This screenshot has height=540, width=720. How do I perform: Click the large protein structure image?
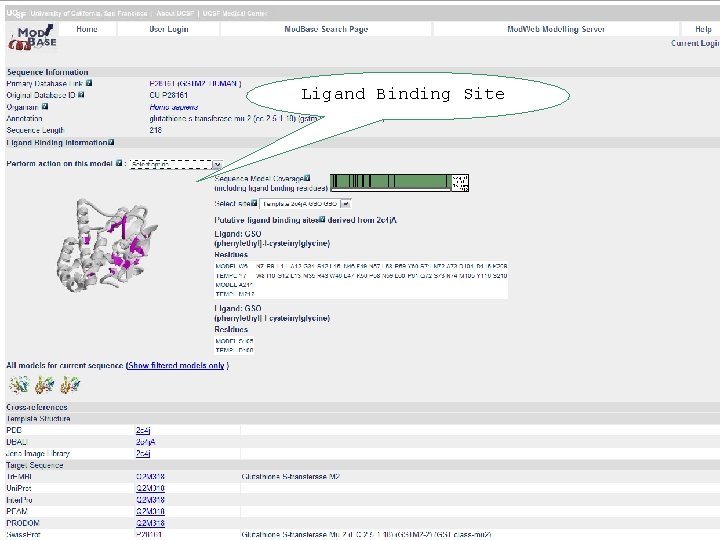click(x=107, y=245)
